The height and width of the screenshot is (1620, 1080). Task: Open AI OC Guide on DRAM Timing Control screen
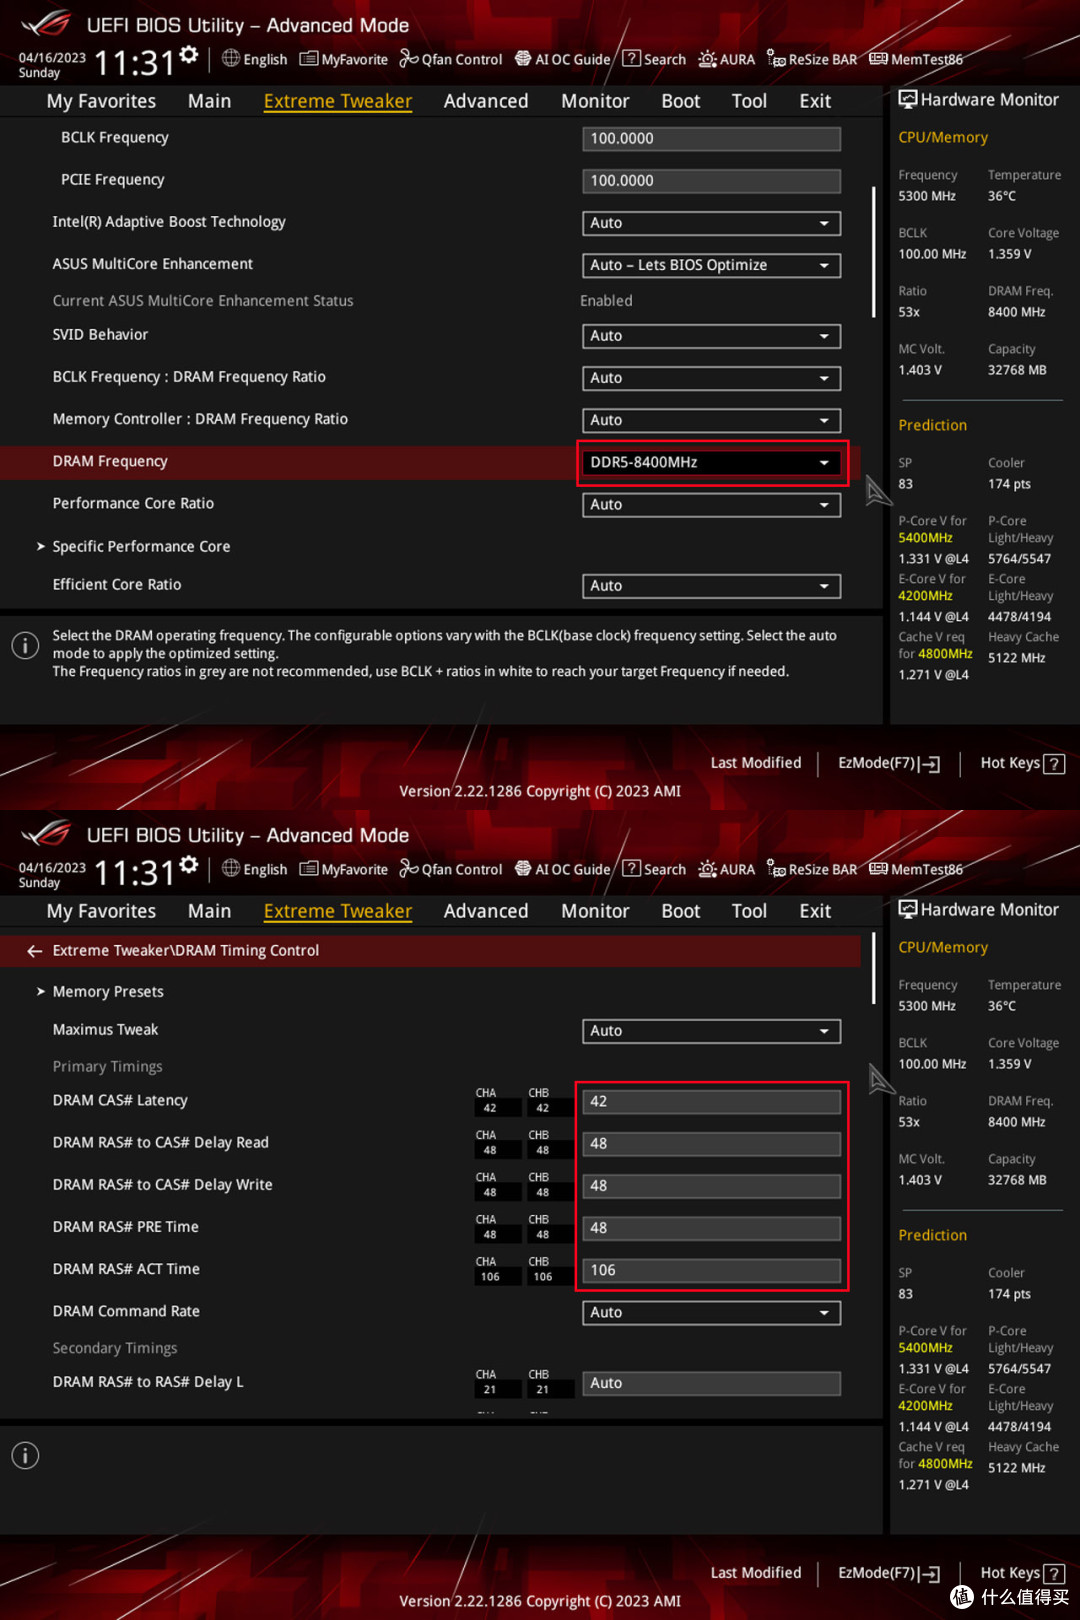coord(562,869)
